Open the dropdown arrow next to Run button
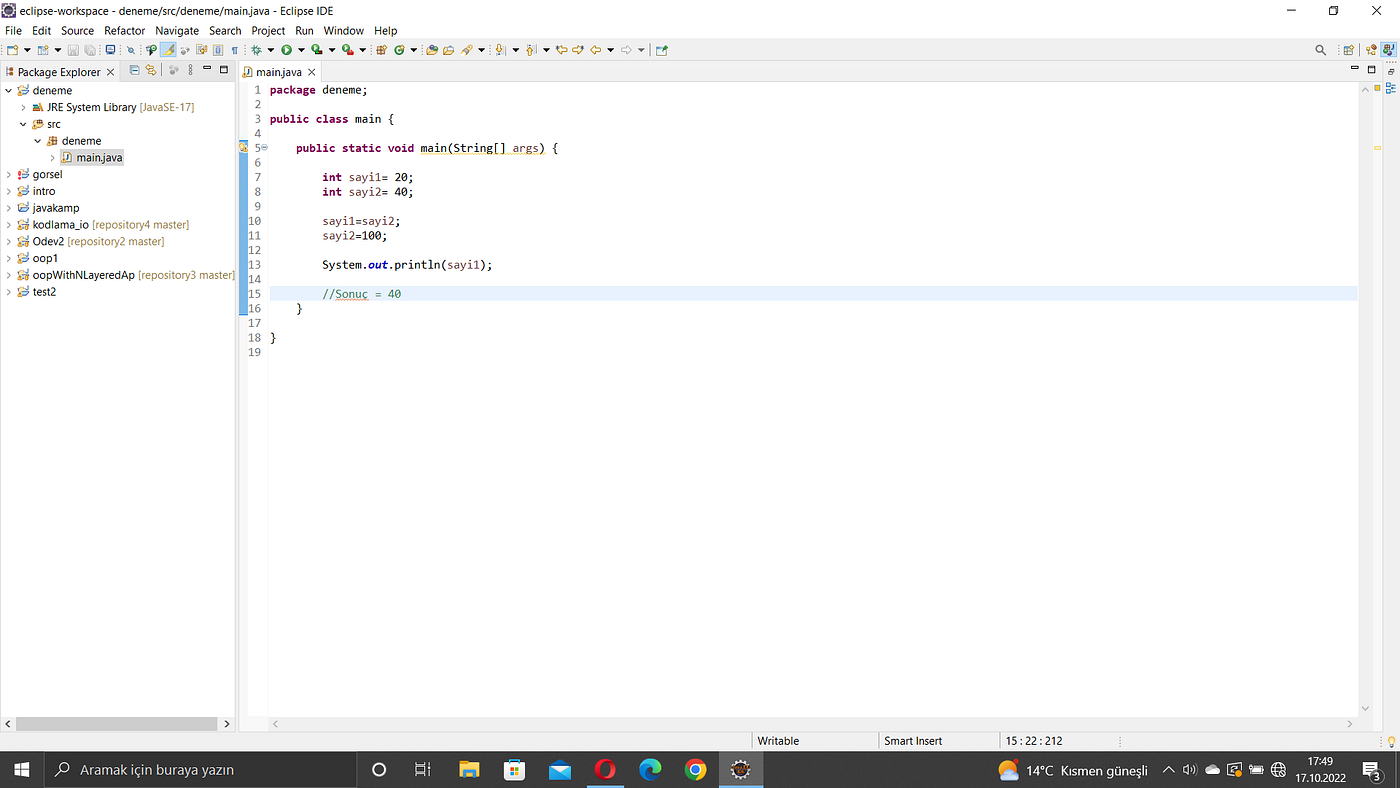 pyautogui.click(x=301, y=50)
